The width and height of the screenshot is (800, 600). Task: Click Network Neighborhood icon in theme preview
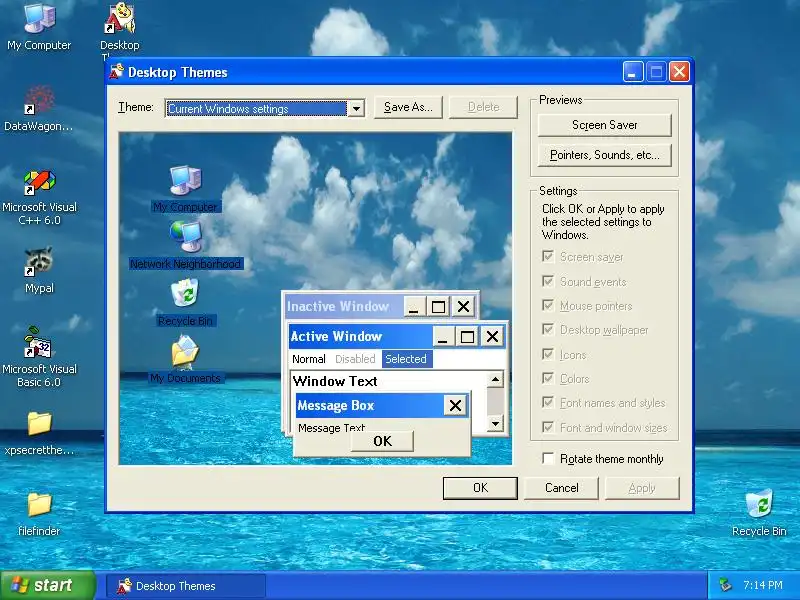tap(186, 237)
